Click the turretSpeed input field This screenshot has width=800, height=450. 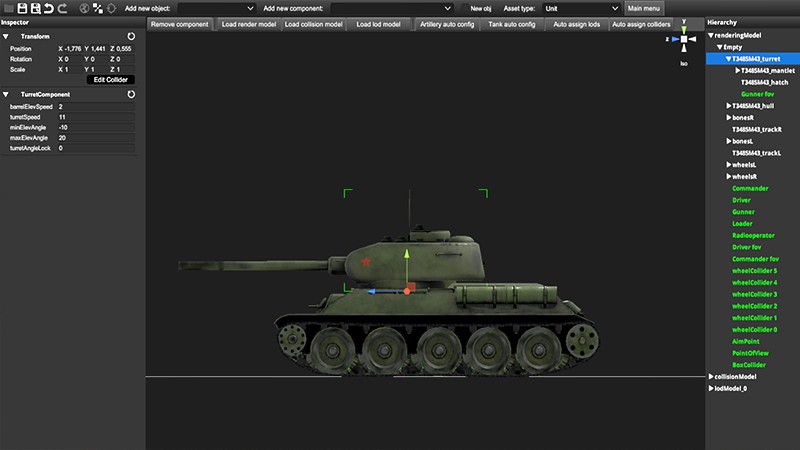[x=95, y=117]
